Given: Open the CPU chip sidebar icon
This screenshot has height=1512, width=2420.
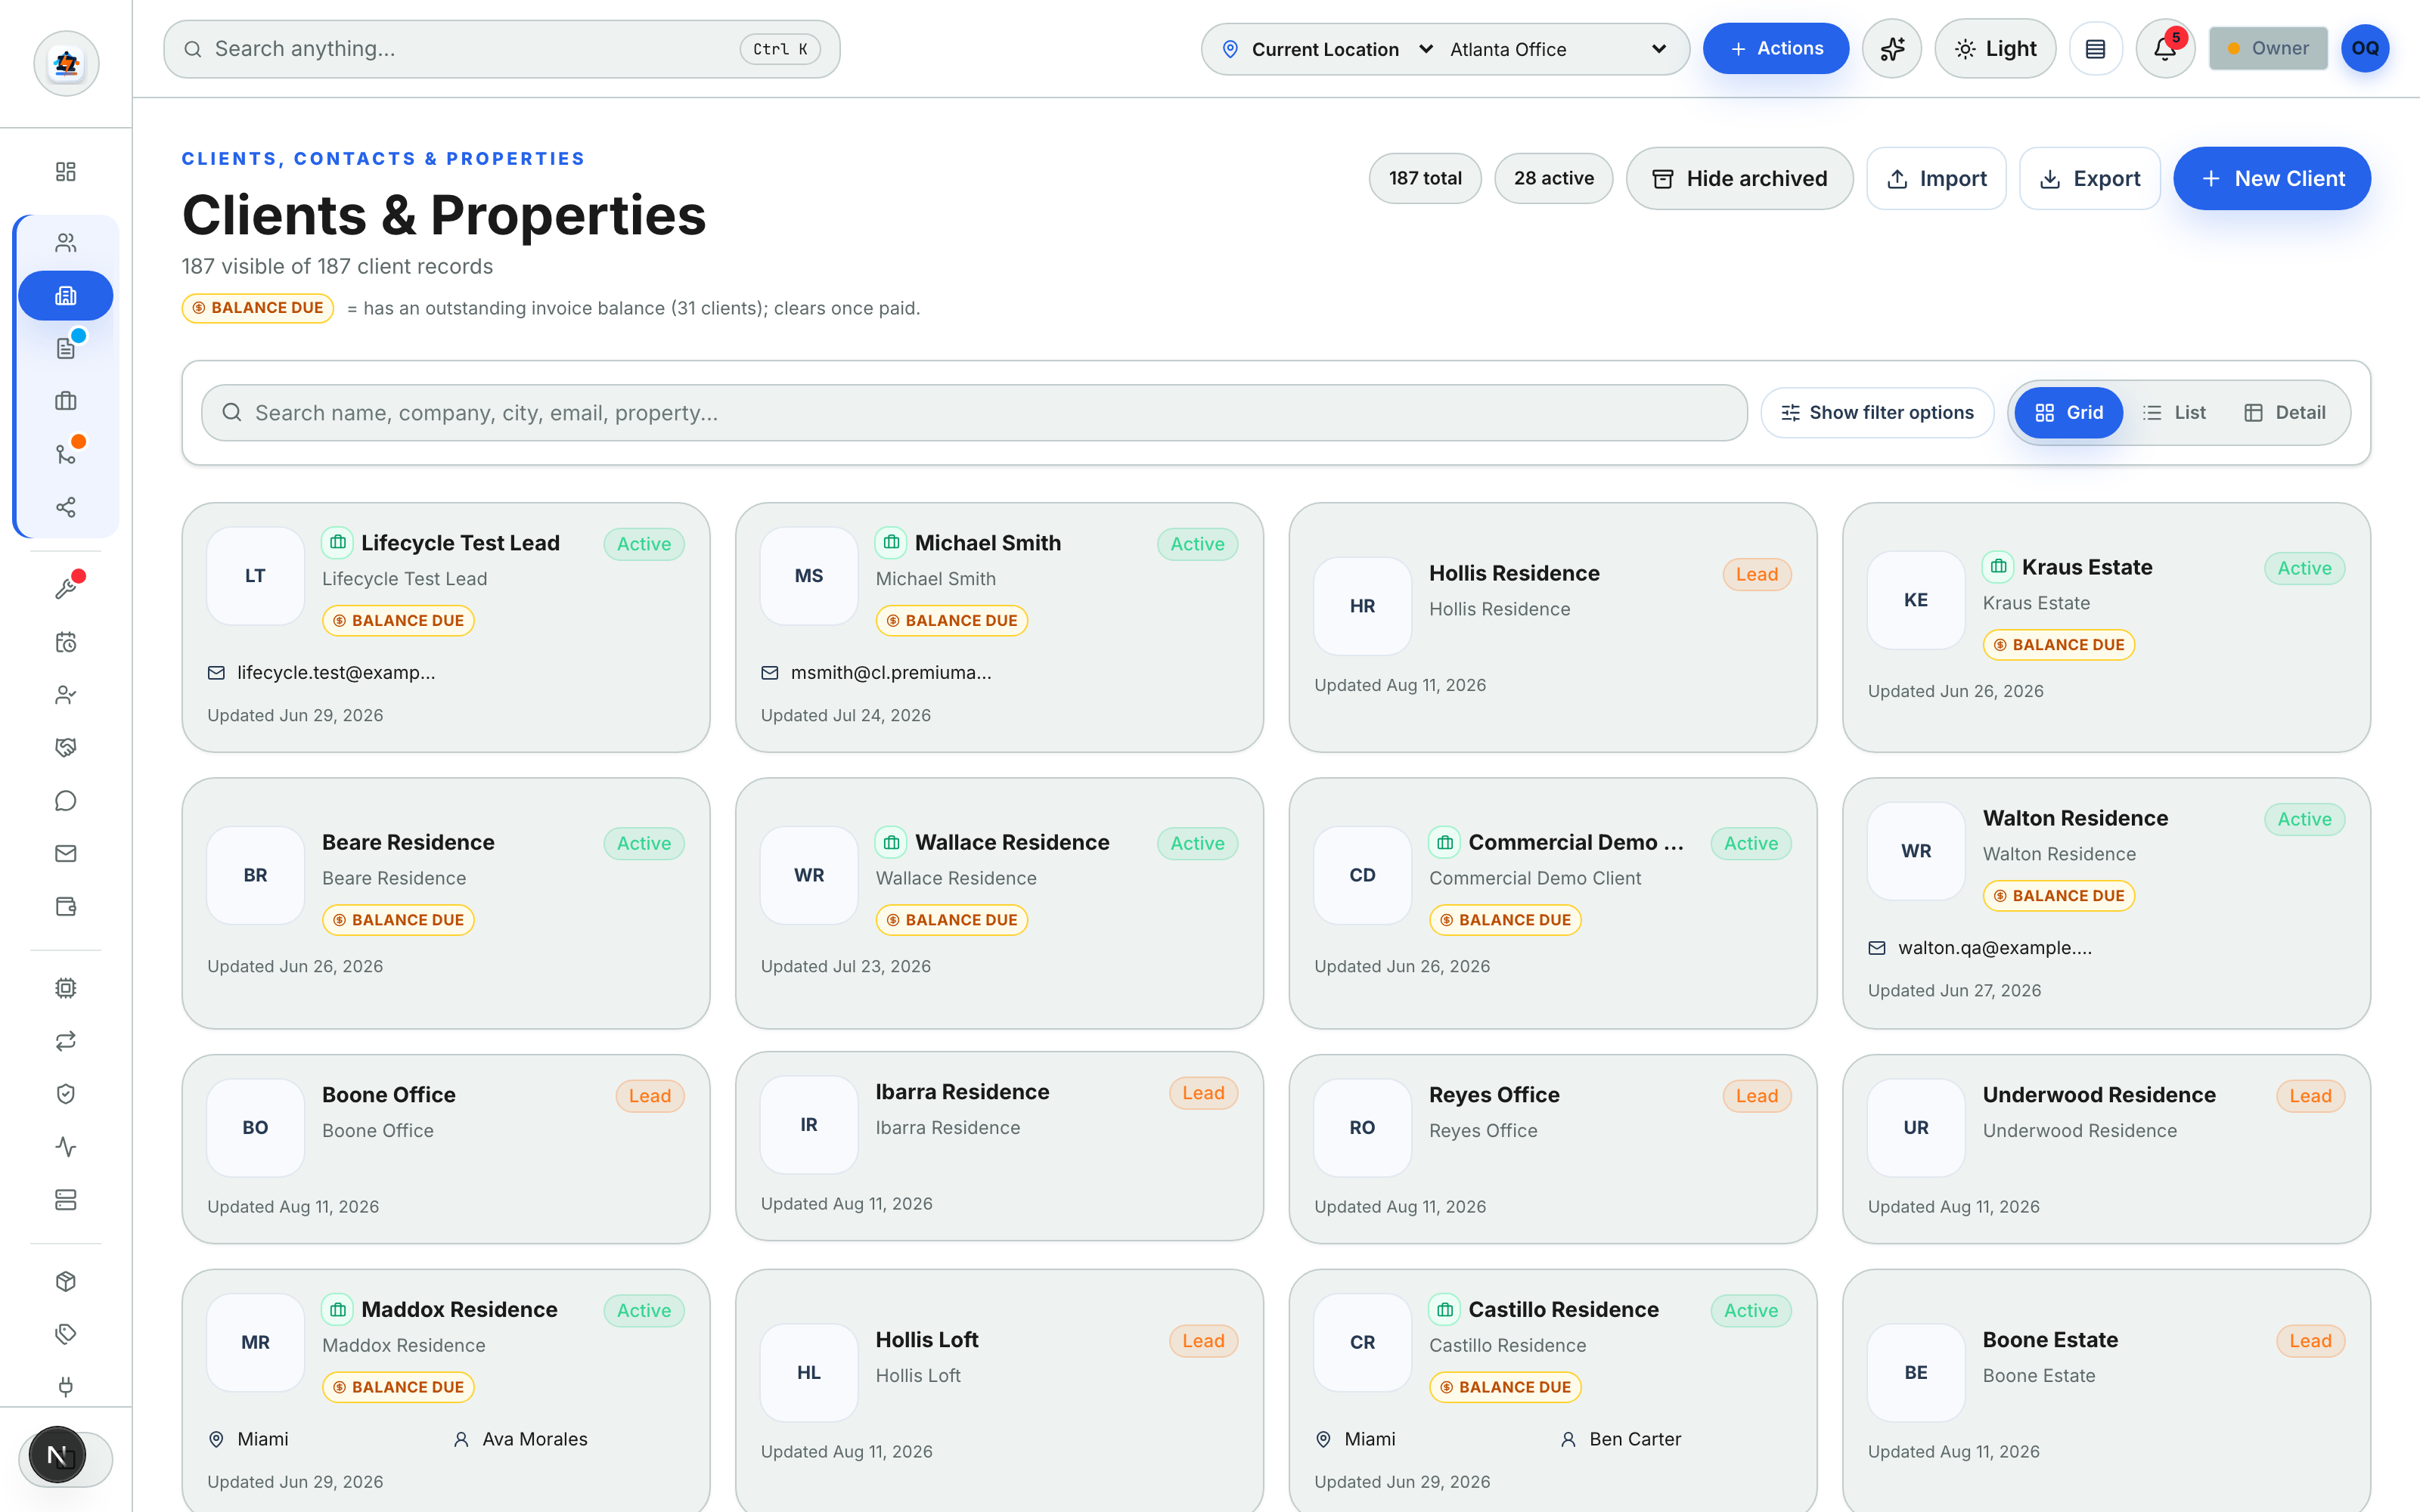Looking at the screenshot, I should click(x=66, y=988).
